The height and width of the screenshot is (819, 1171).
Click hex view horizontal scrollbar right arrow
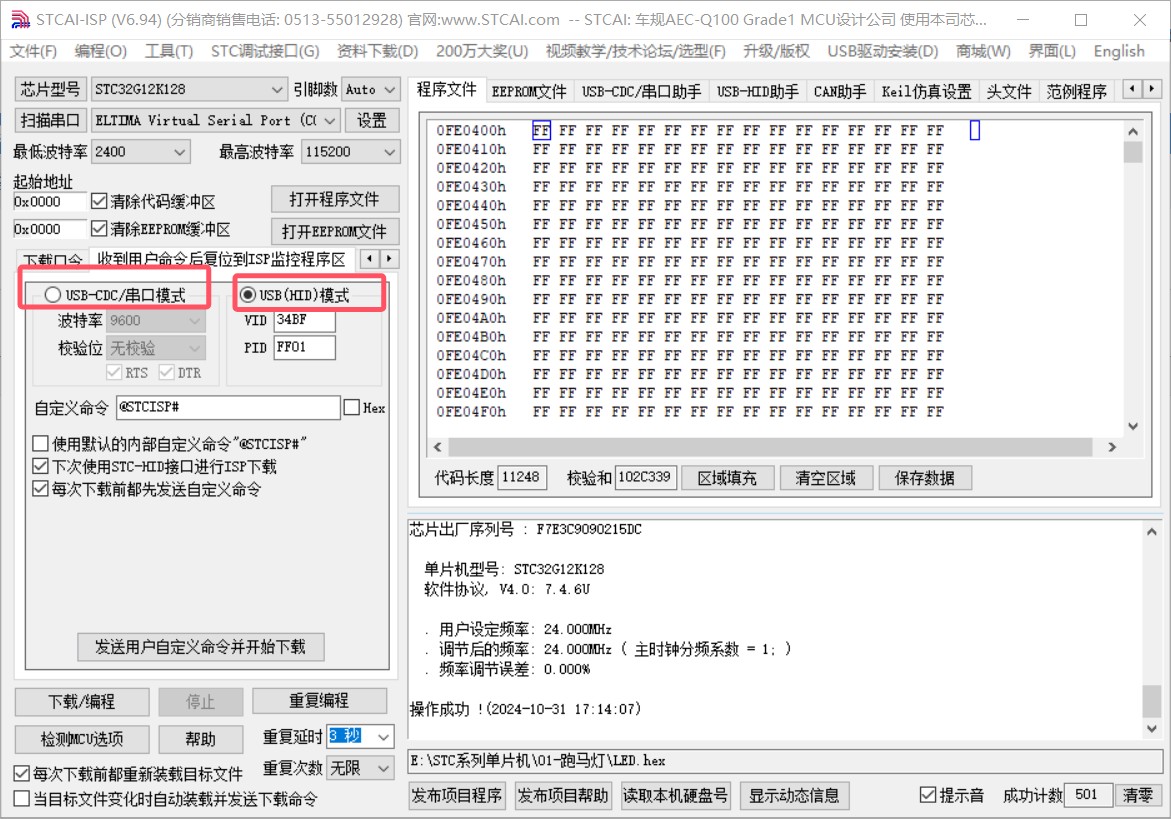[x=1112, y=446]
